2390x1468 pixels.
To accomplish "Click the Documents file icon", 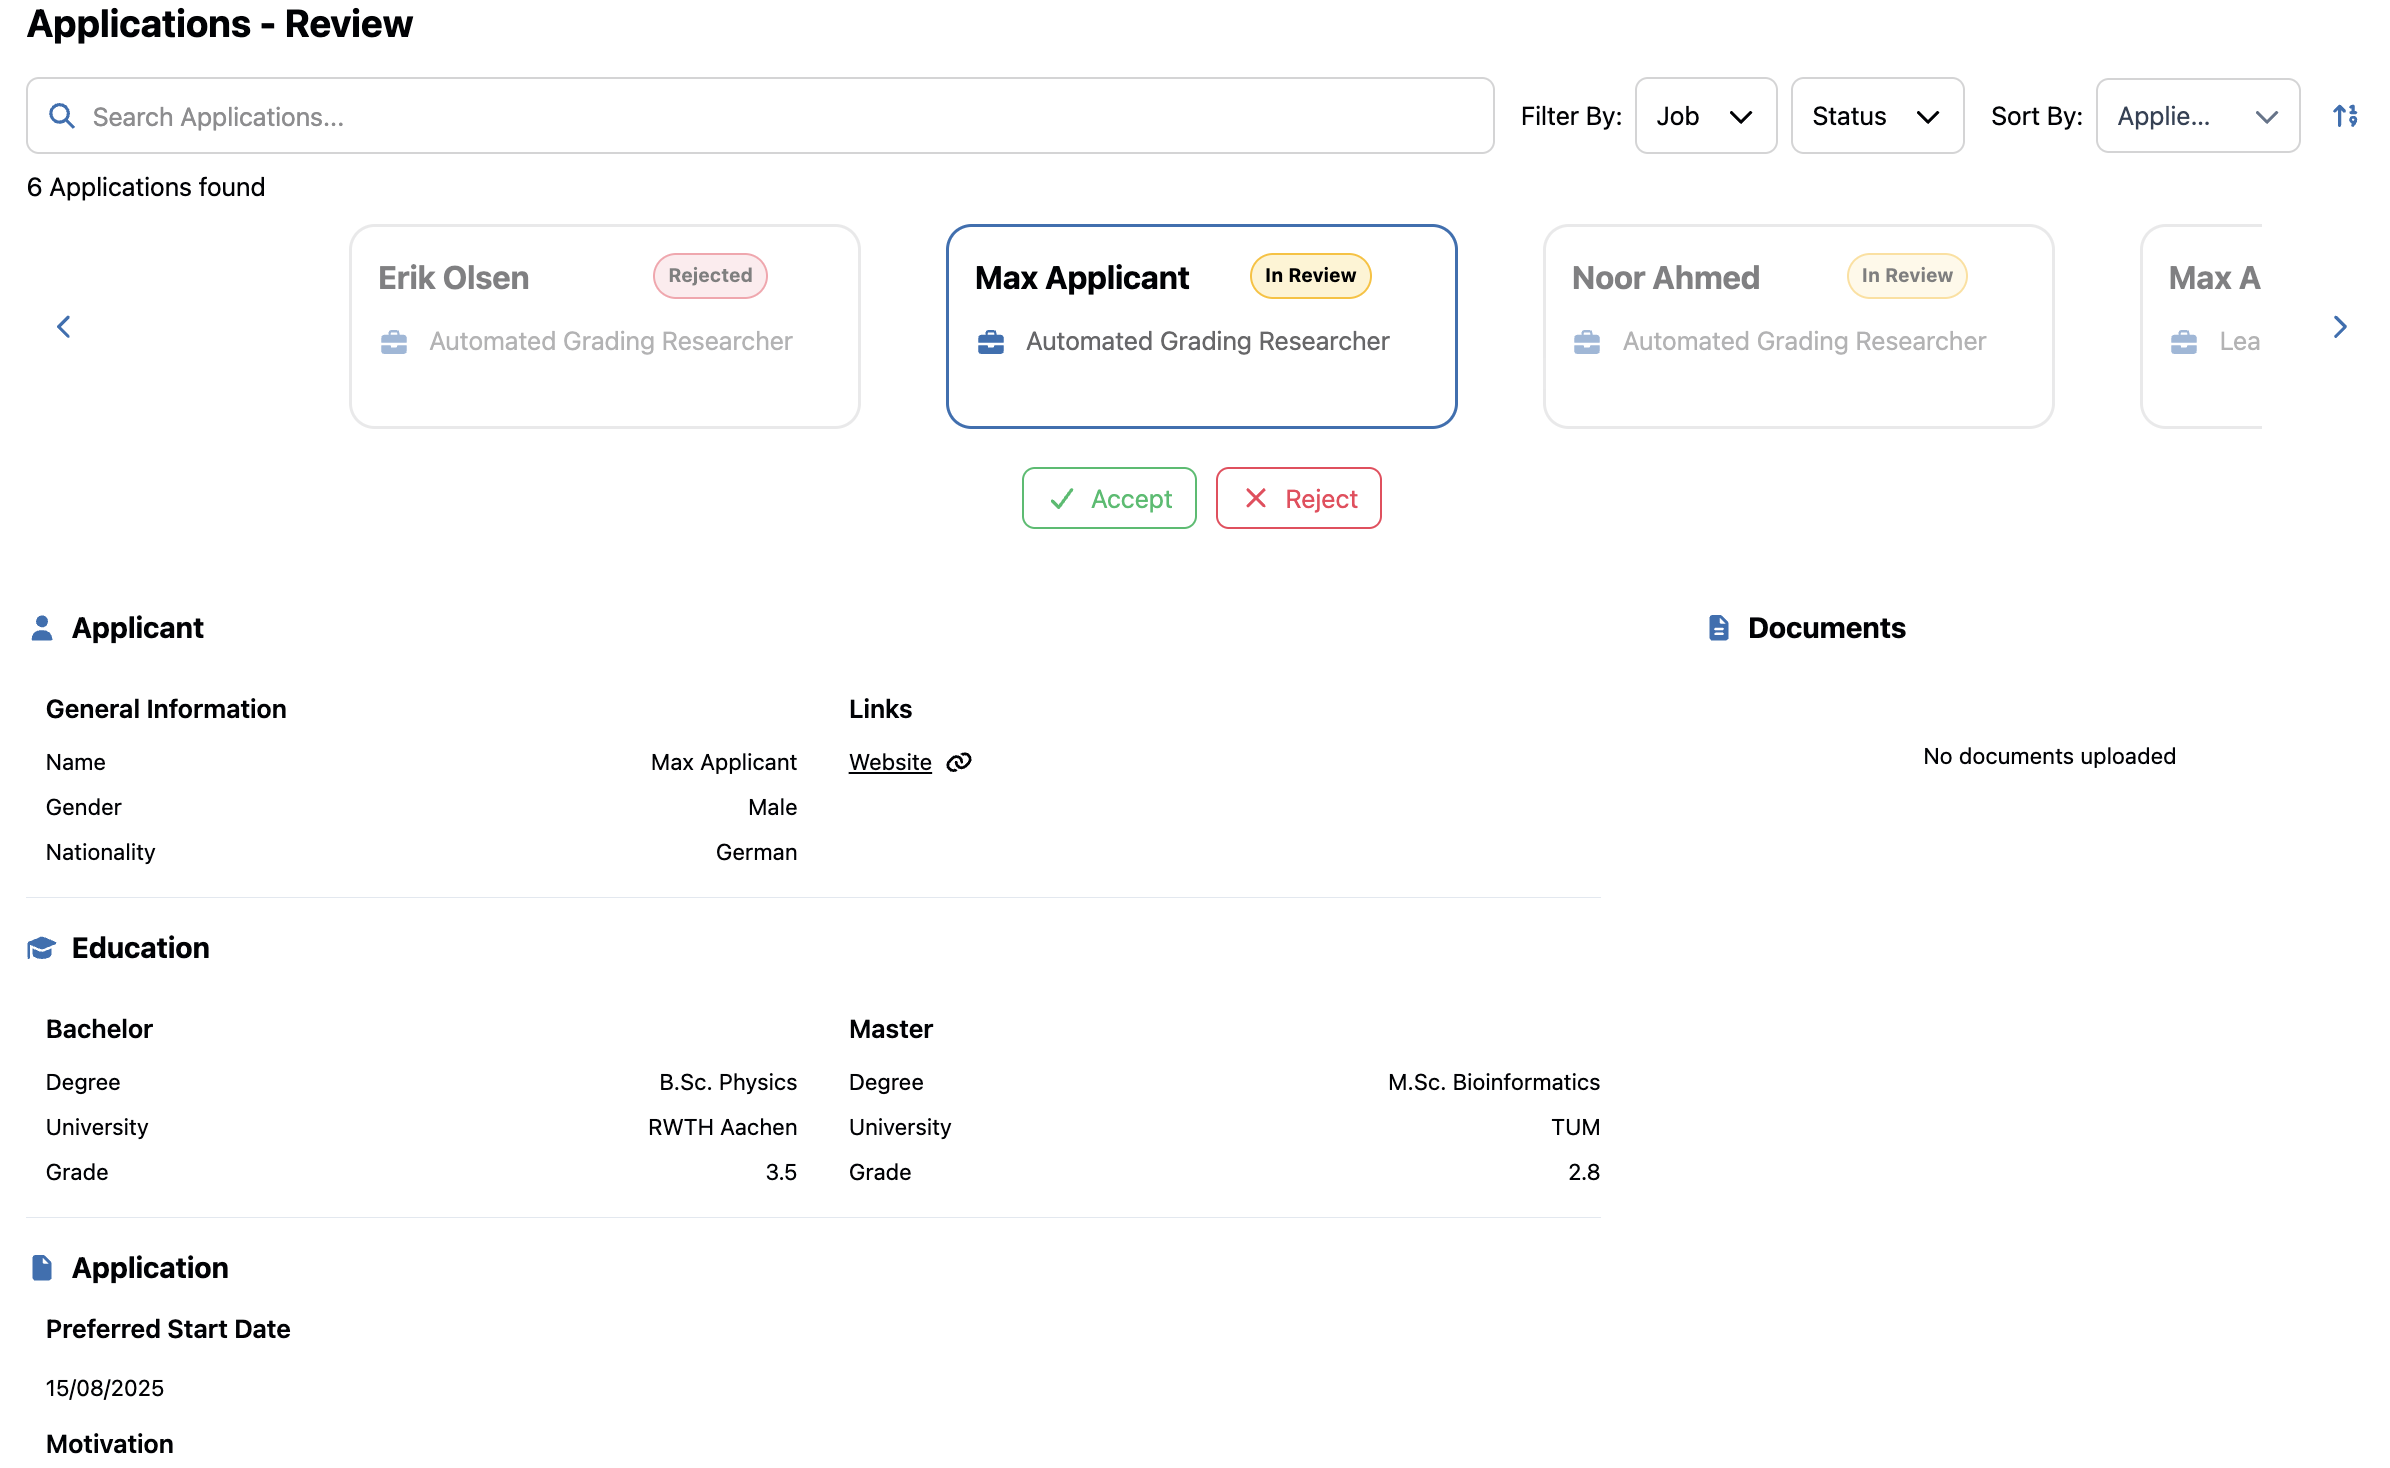I will coord(1718,628).
